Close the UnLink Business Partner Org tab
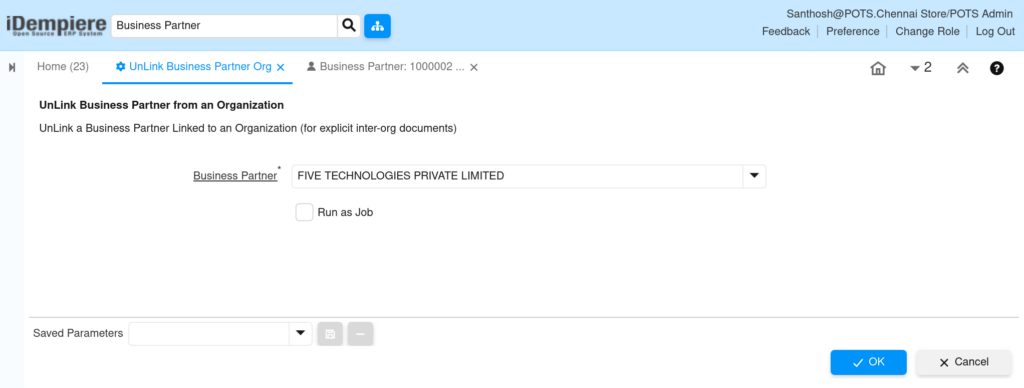The height and width of the screenshot is (388, 1024). [281, 67]
